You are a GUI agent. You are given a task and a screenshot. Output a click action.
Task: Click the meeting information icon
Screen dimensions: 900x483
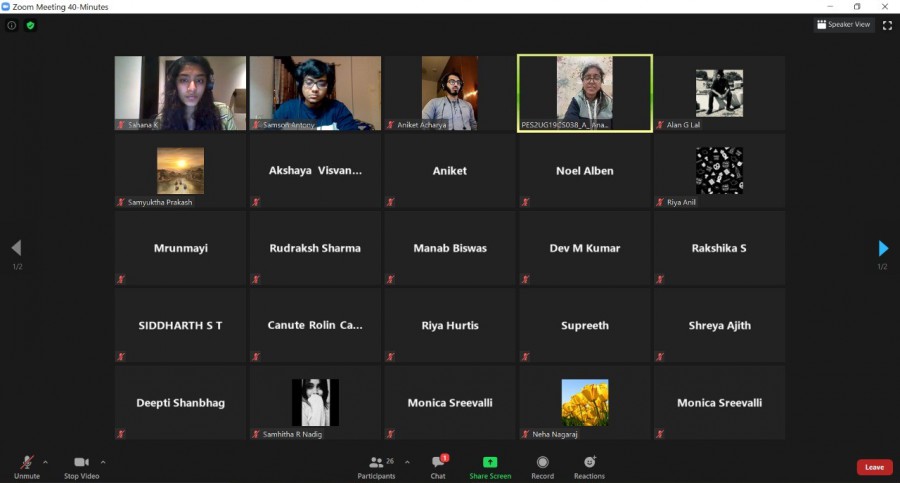(x=12, y=25)
